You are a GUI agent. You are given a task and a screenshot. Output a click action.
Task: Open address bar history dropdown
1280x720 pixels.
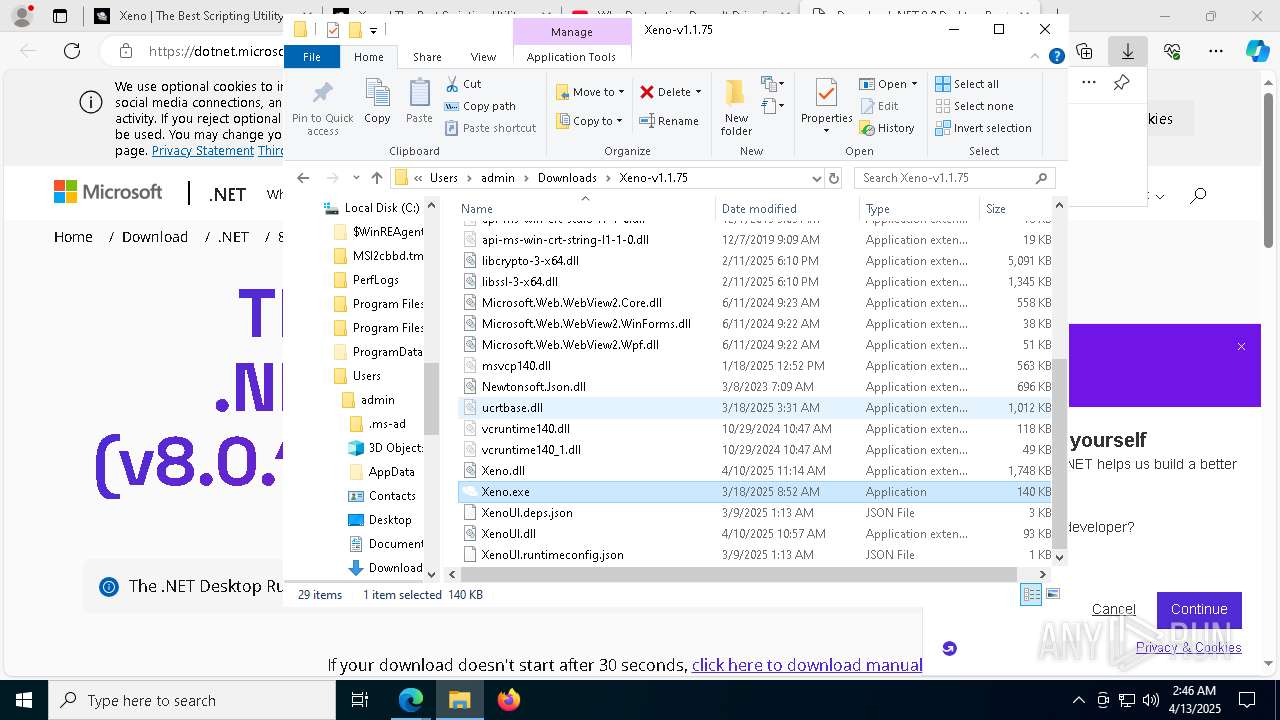[816, 178]
